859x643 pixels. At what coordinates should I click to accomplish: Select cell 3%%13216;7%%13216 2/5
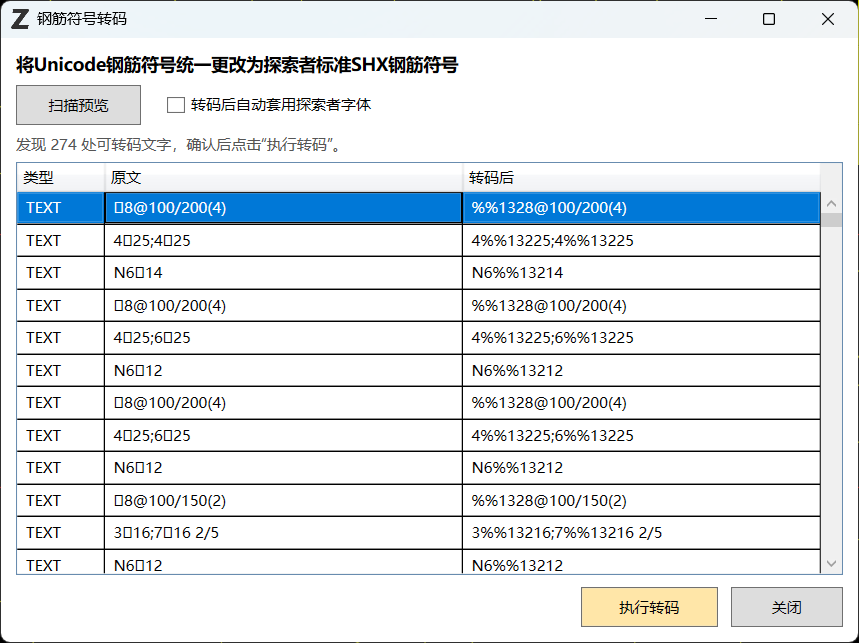point(641,532)
